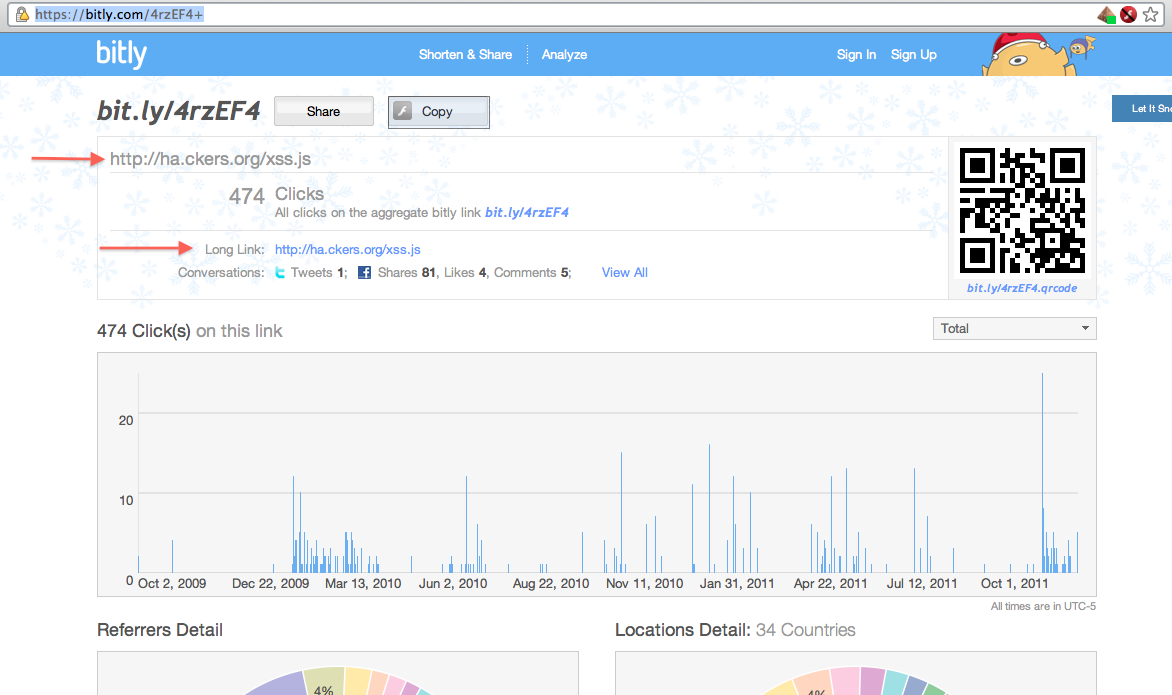Click the browser address bar URL
1172x695 pixels.
click(x=120, y=14)
